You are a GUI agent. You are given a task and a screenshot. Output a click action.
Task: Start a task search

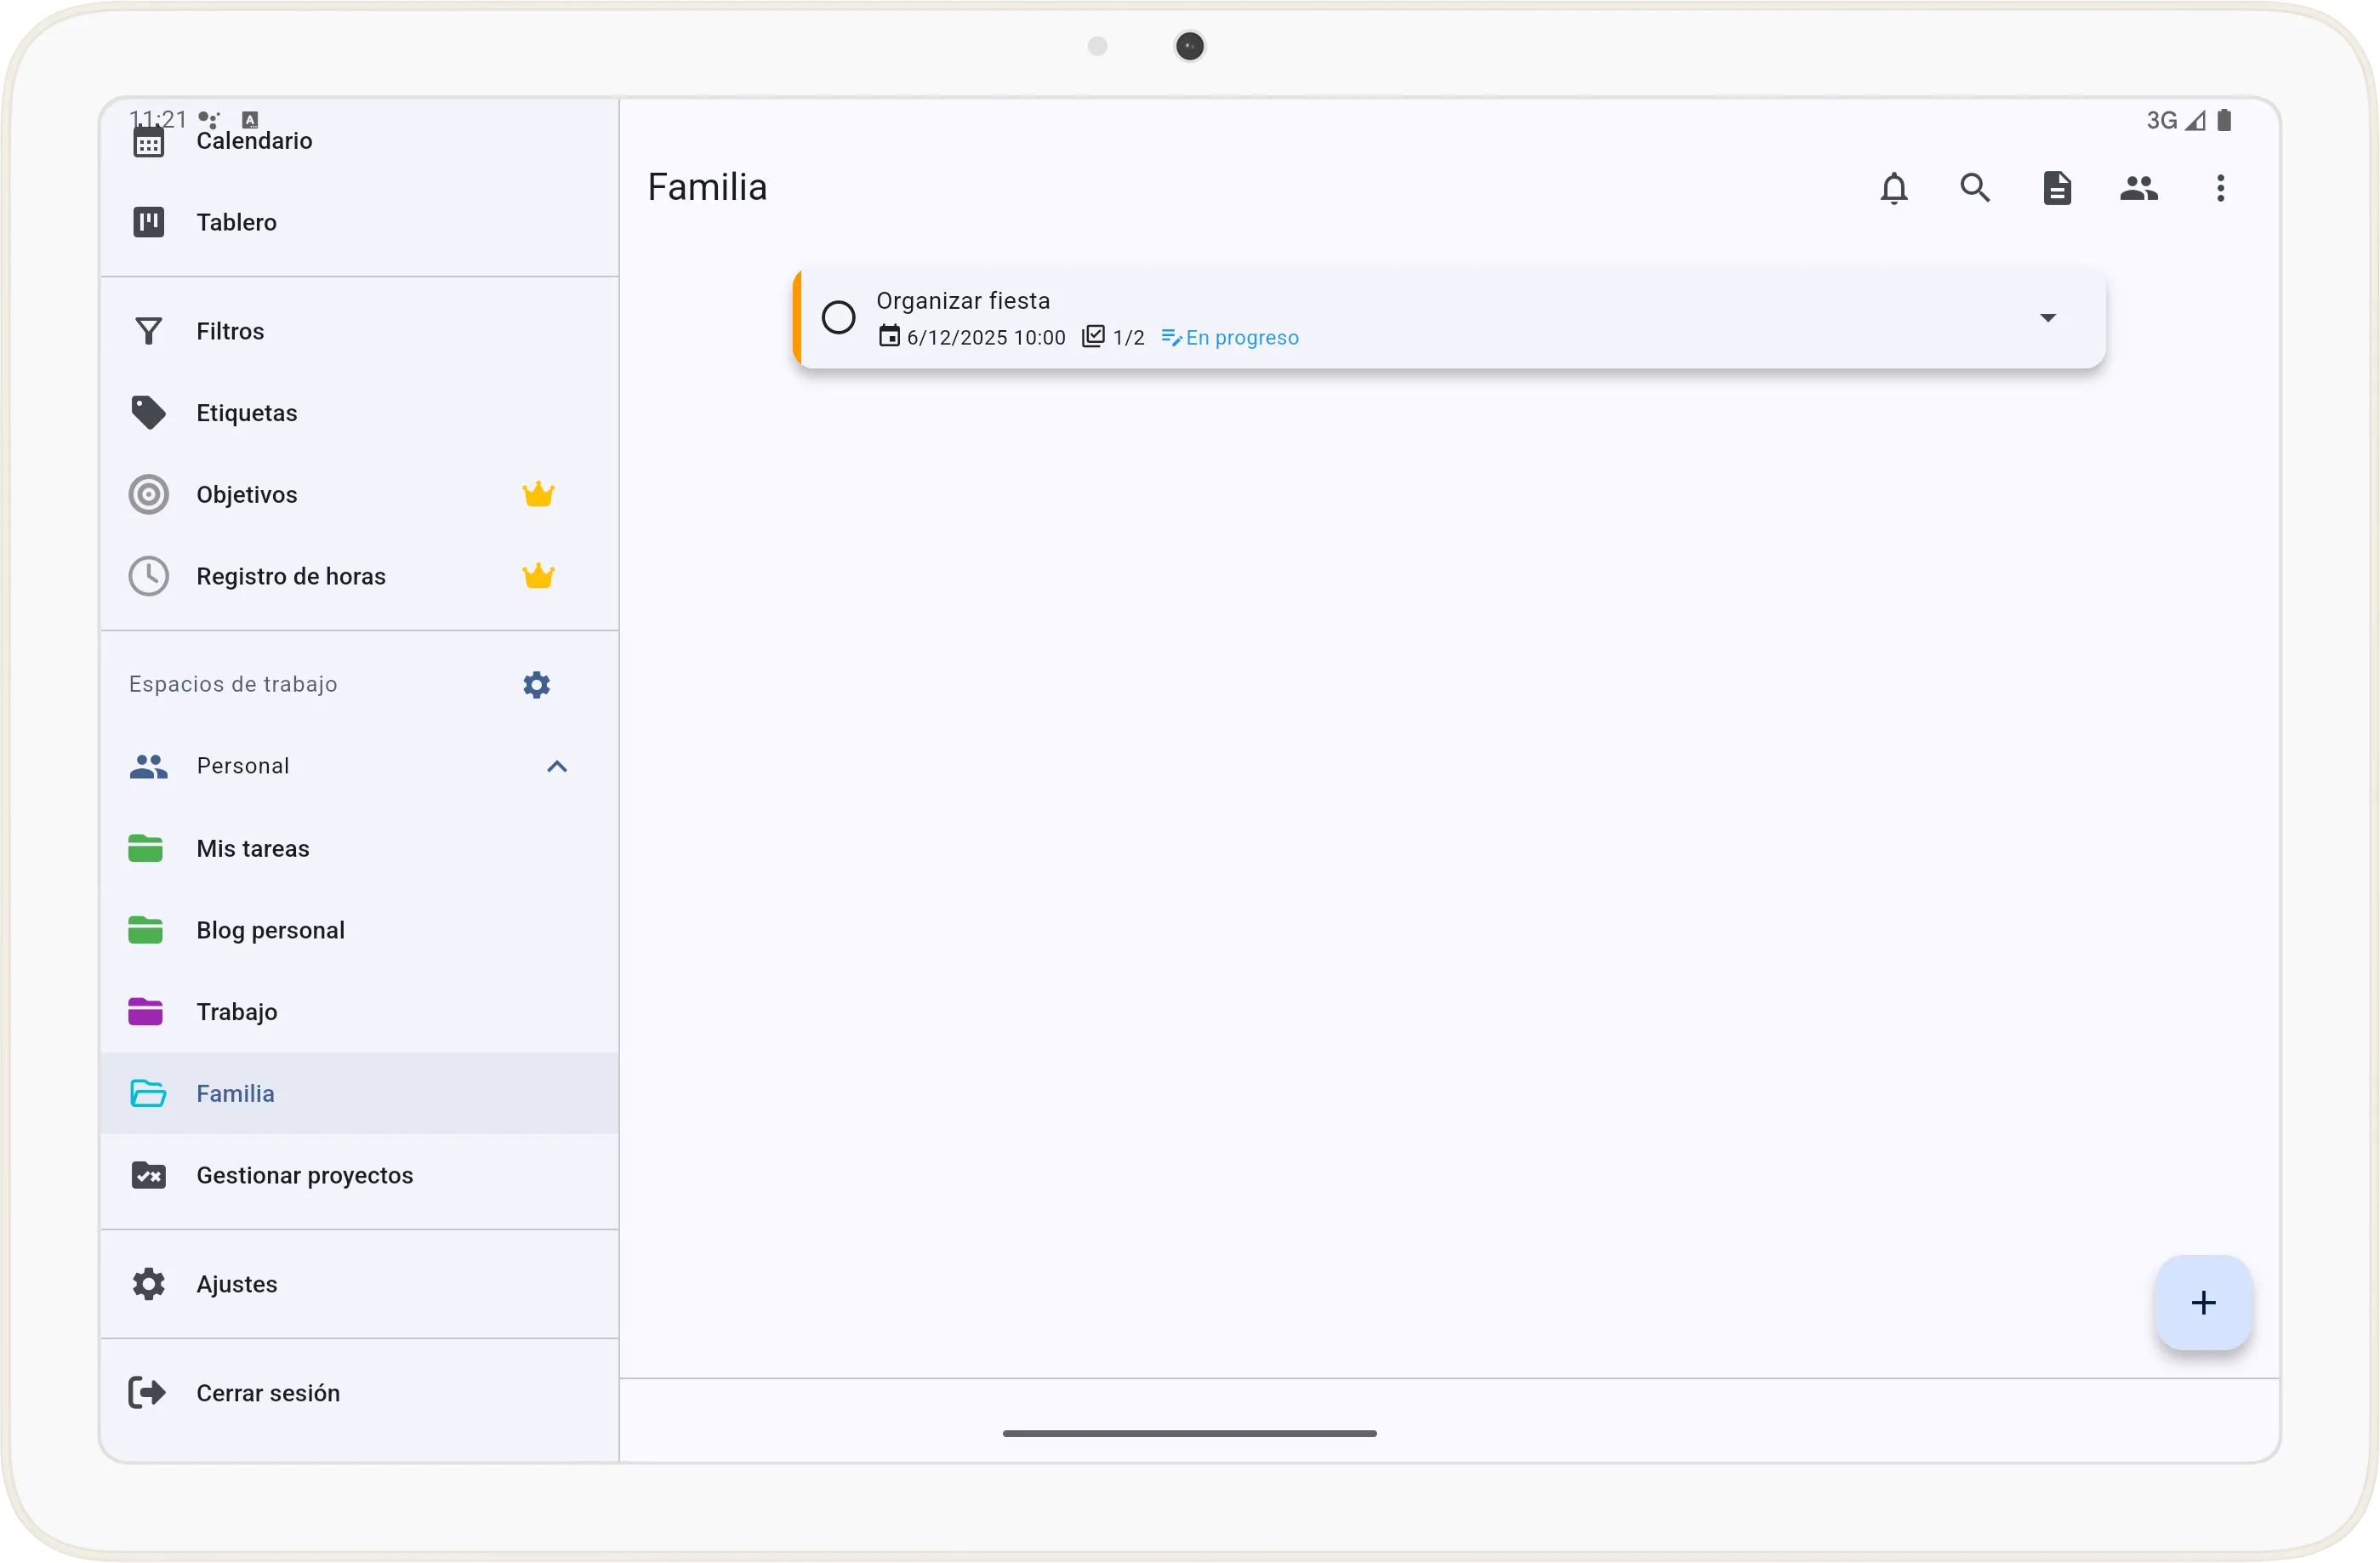[1975, 188]
